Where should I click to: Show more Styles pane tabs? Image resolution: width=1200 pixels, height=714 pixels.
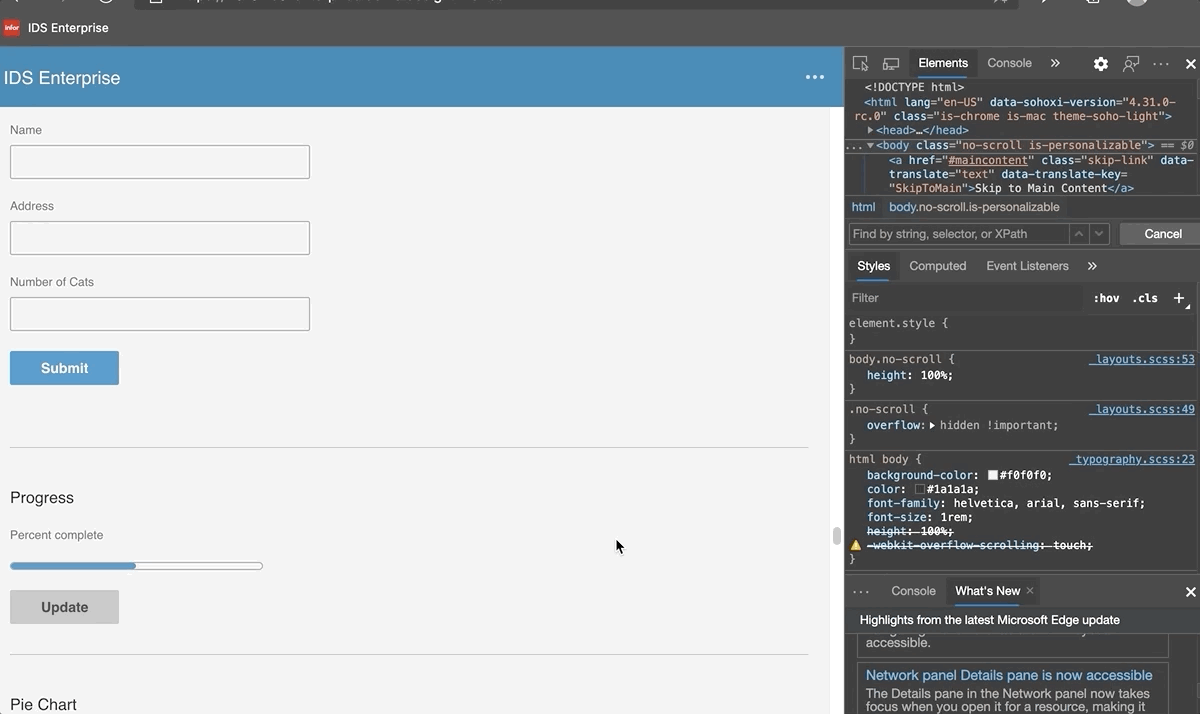1092,266
